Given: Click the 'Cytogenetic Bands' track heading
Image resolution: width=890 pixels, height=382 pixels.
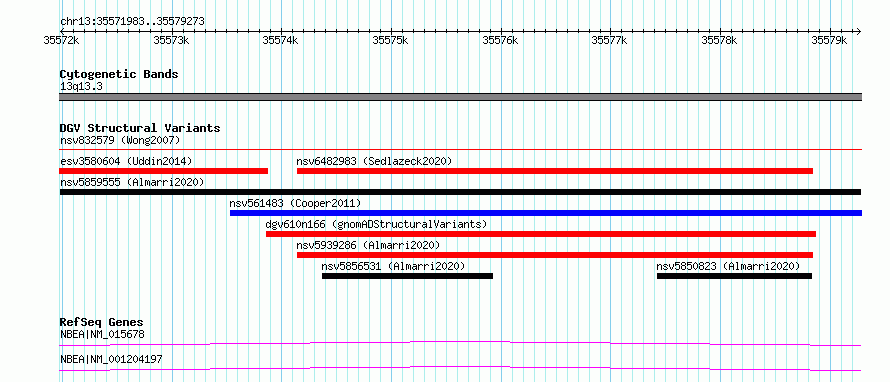Looking at the screenshot, I should pyautogui.click(x=119, y=74).
